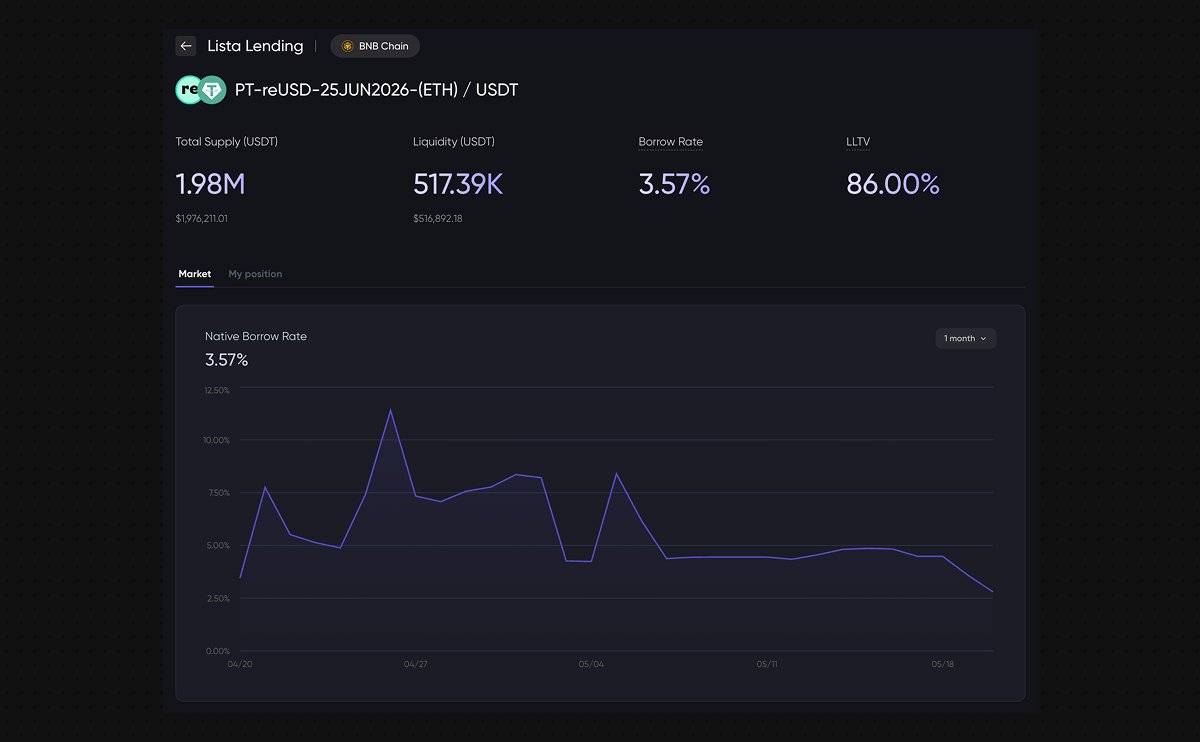Screen dimensions: 1200x742
Task: Click the 04/27 date on the x-axis
Action: click(x=416, y=664)
